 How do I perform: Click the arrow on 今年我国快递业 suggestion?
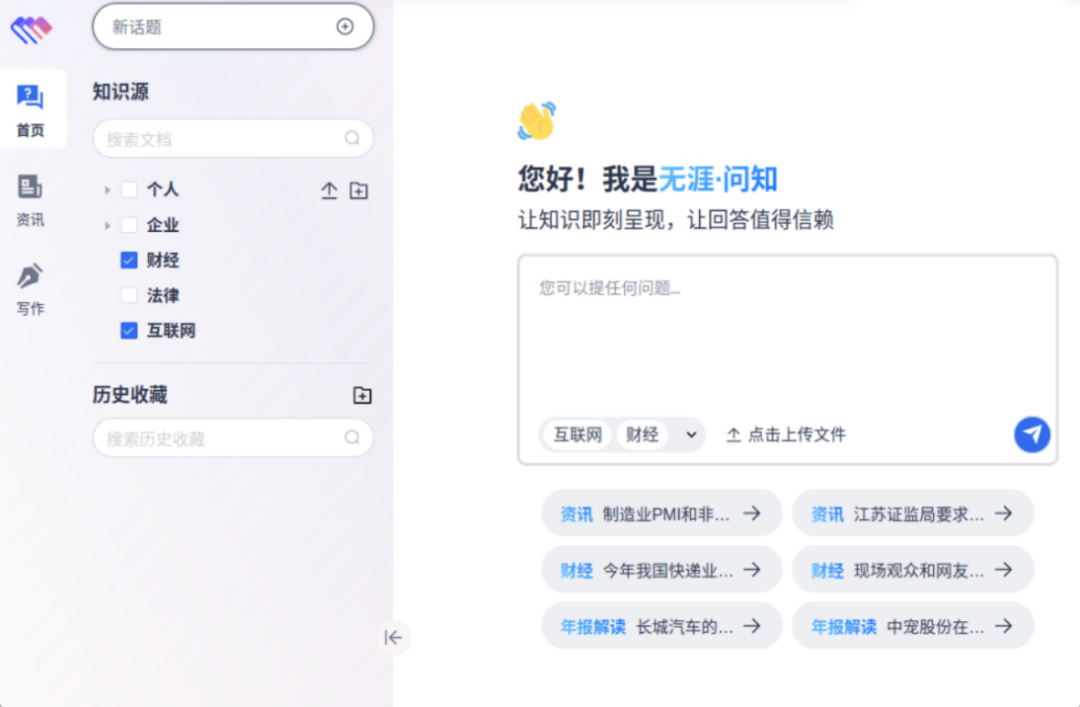click(x=752, y=569)
